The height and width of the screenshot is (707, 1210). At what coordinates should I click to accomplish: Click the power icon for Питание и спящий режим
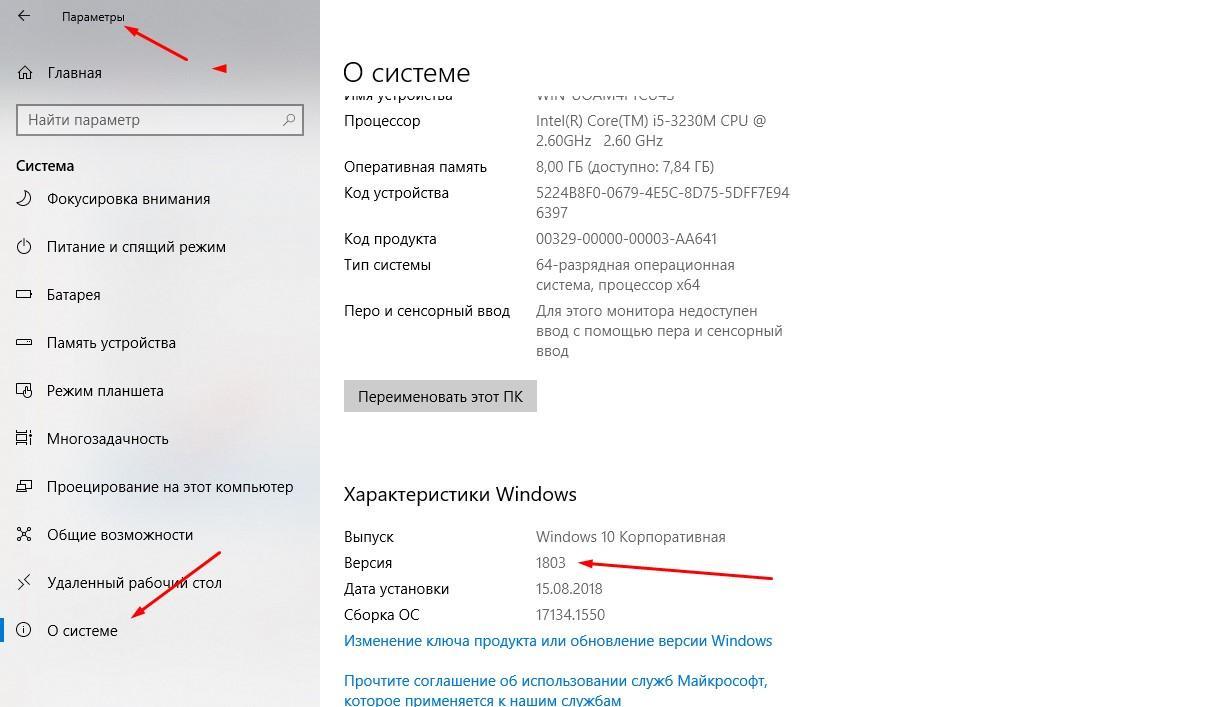click(x=25, y=246)
